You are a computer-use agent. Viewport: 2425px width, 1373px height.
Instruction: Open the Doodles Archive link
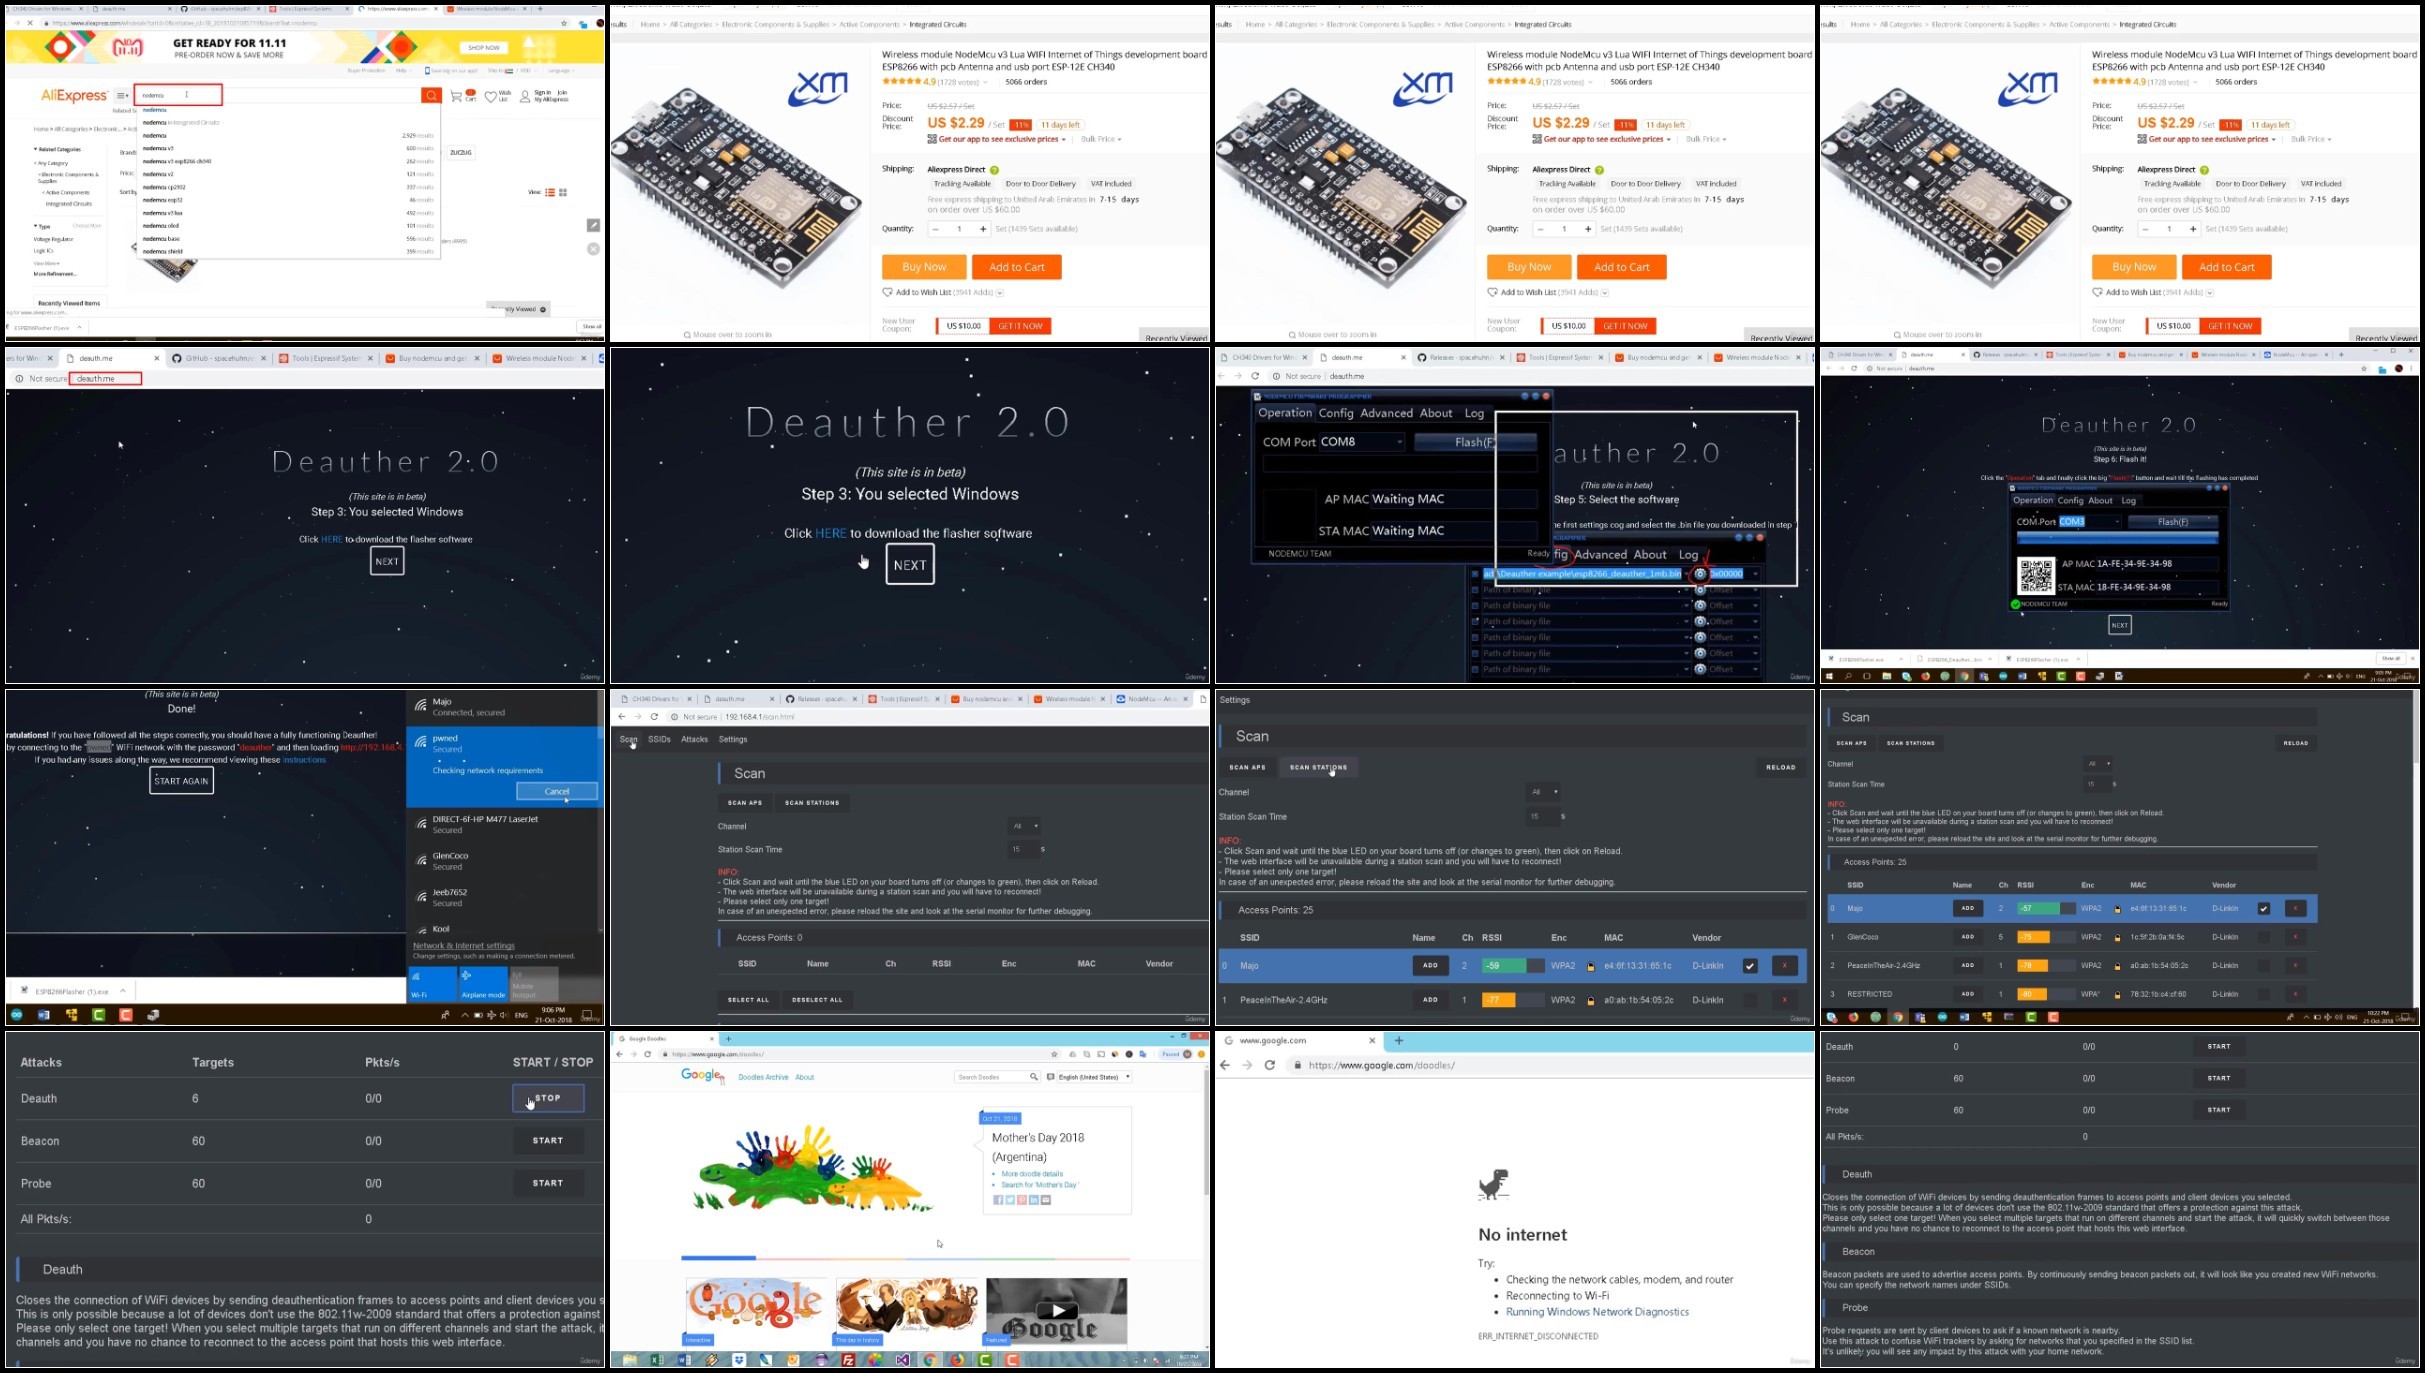(x=763, y=1077)
